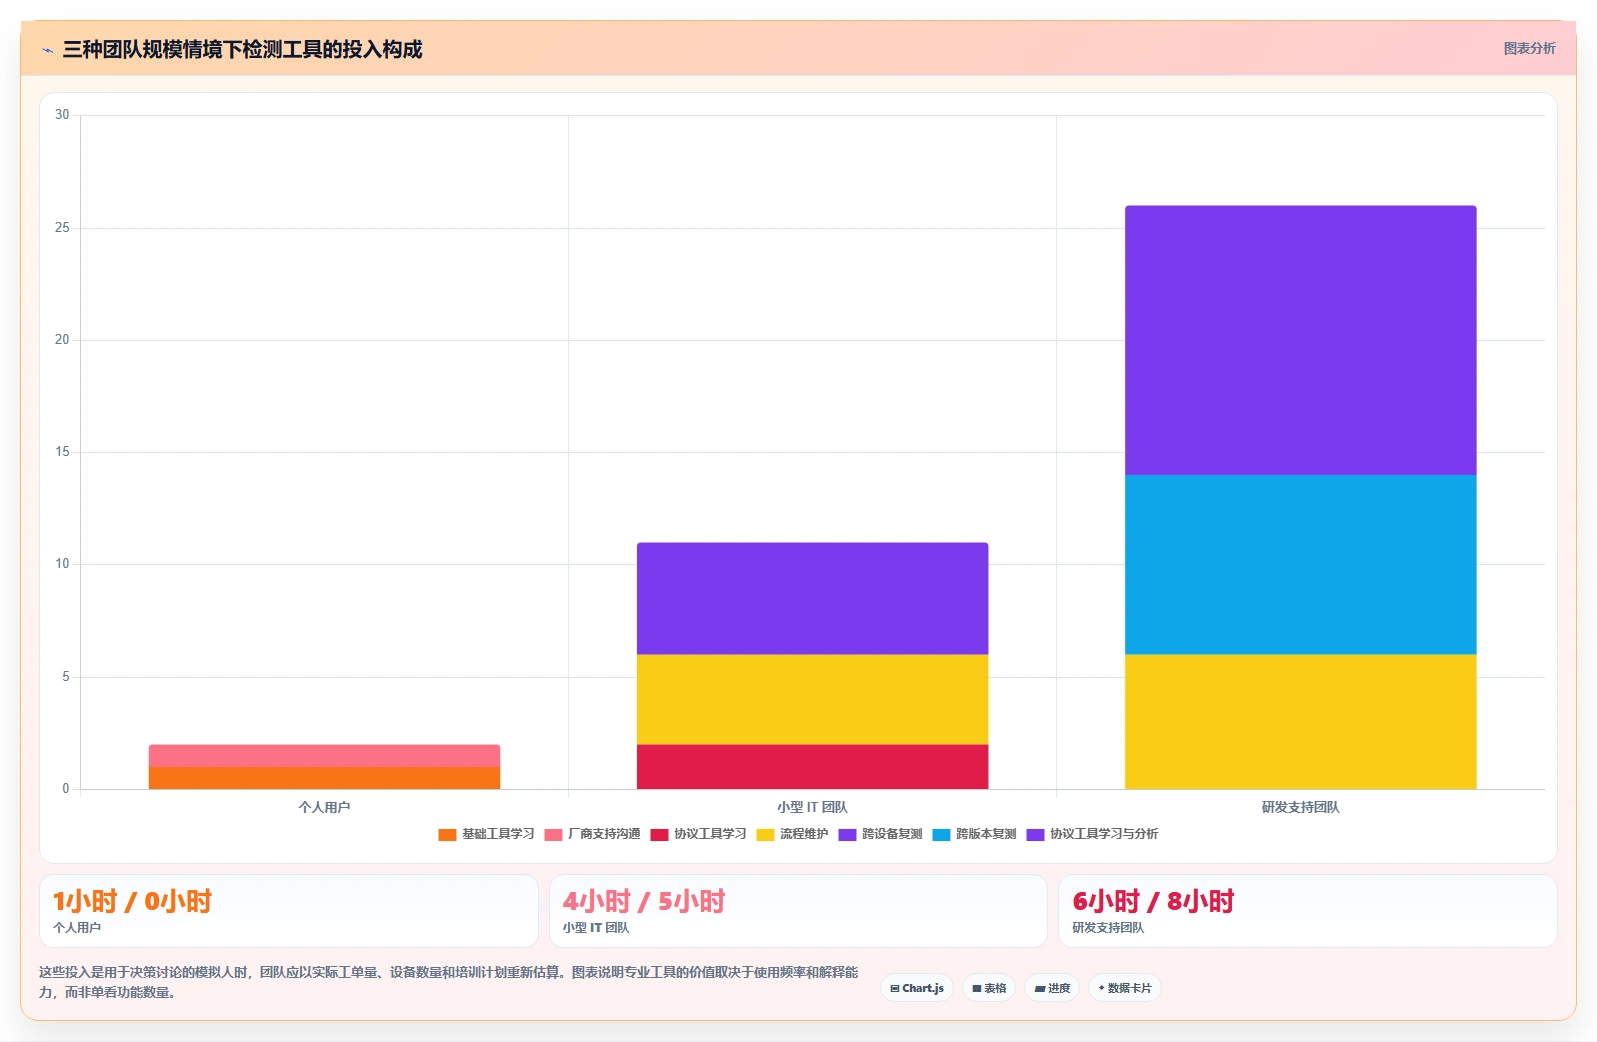1597x1042 pixels.
Task: Click the y-axis tick label 15
Action: 62,452
